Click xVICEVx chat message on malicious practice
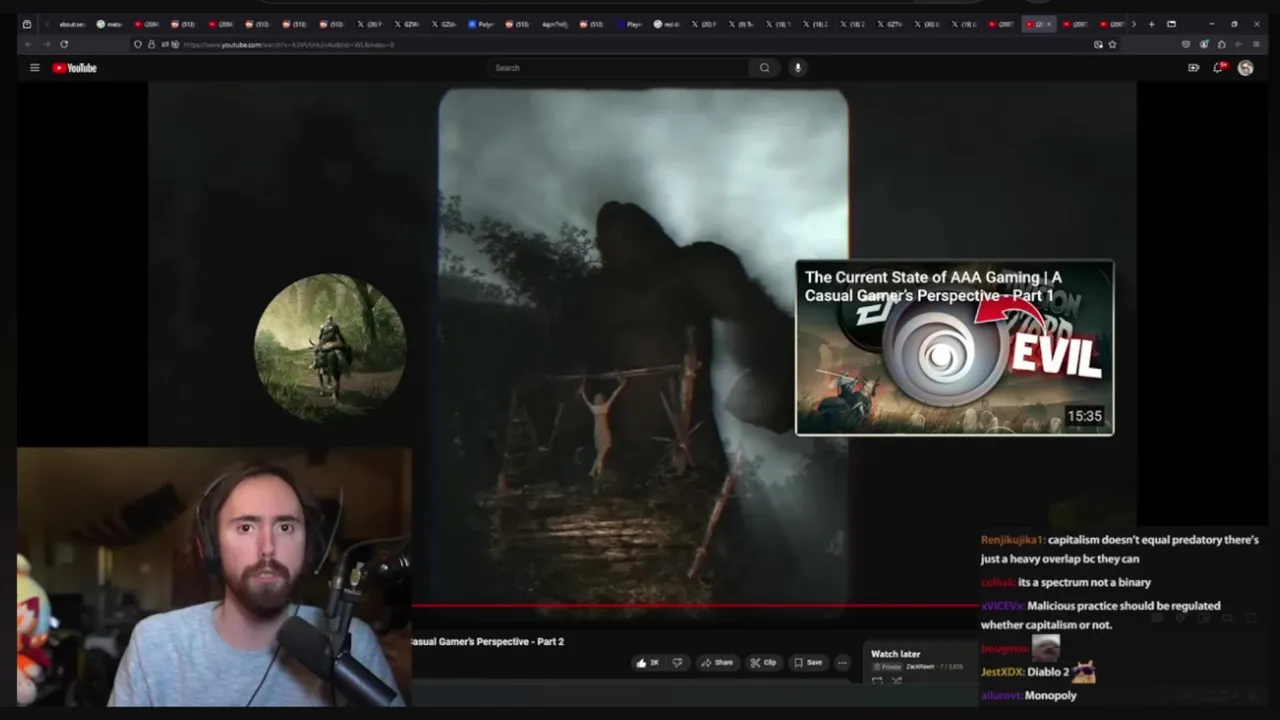The width and height of the screenshot is (1280, 720). [1101, 615]
